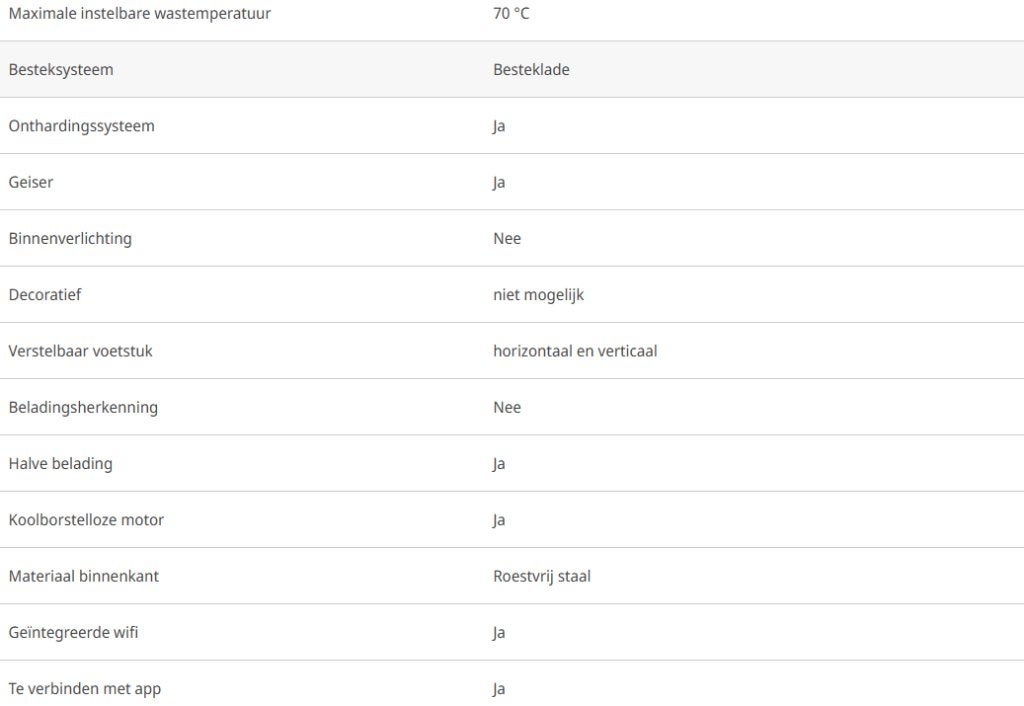Image resolution: width=1024 pixels, height=706 pixels.
Task: Click the Nee value for Beladingsherkenning
Action: (507, 408)
